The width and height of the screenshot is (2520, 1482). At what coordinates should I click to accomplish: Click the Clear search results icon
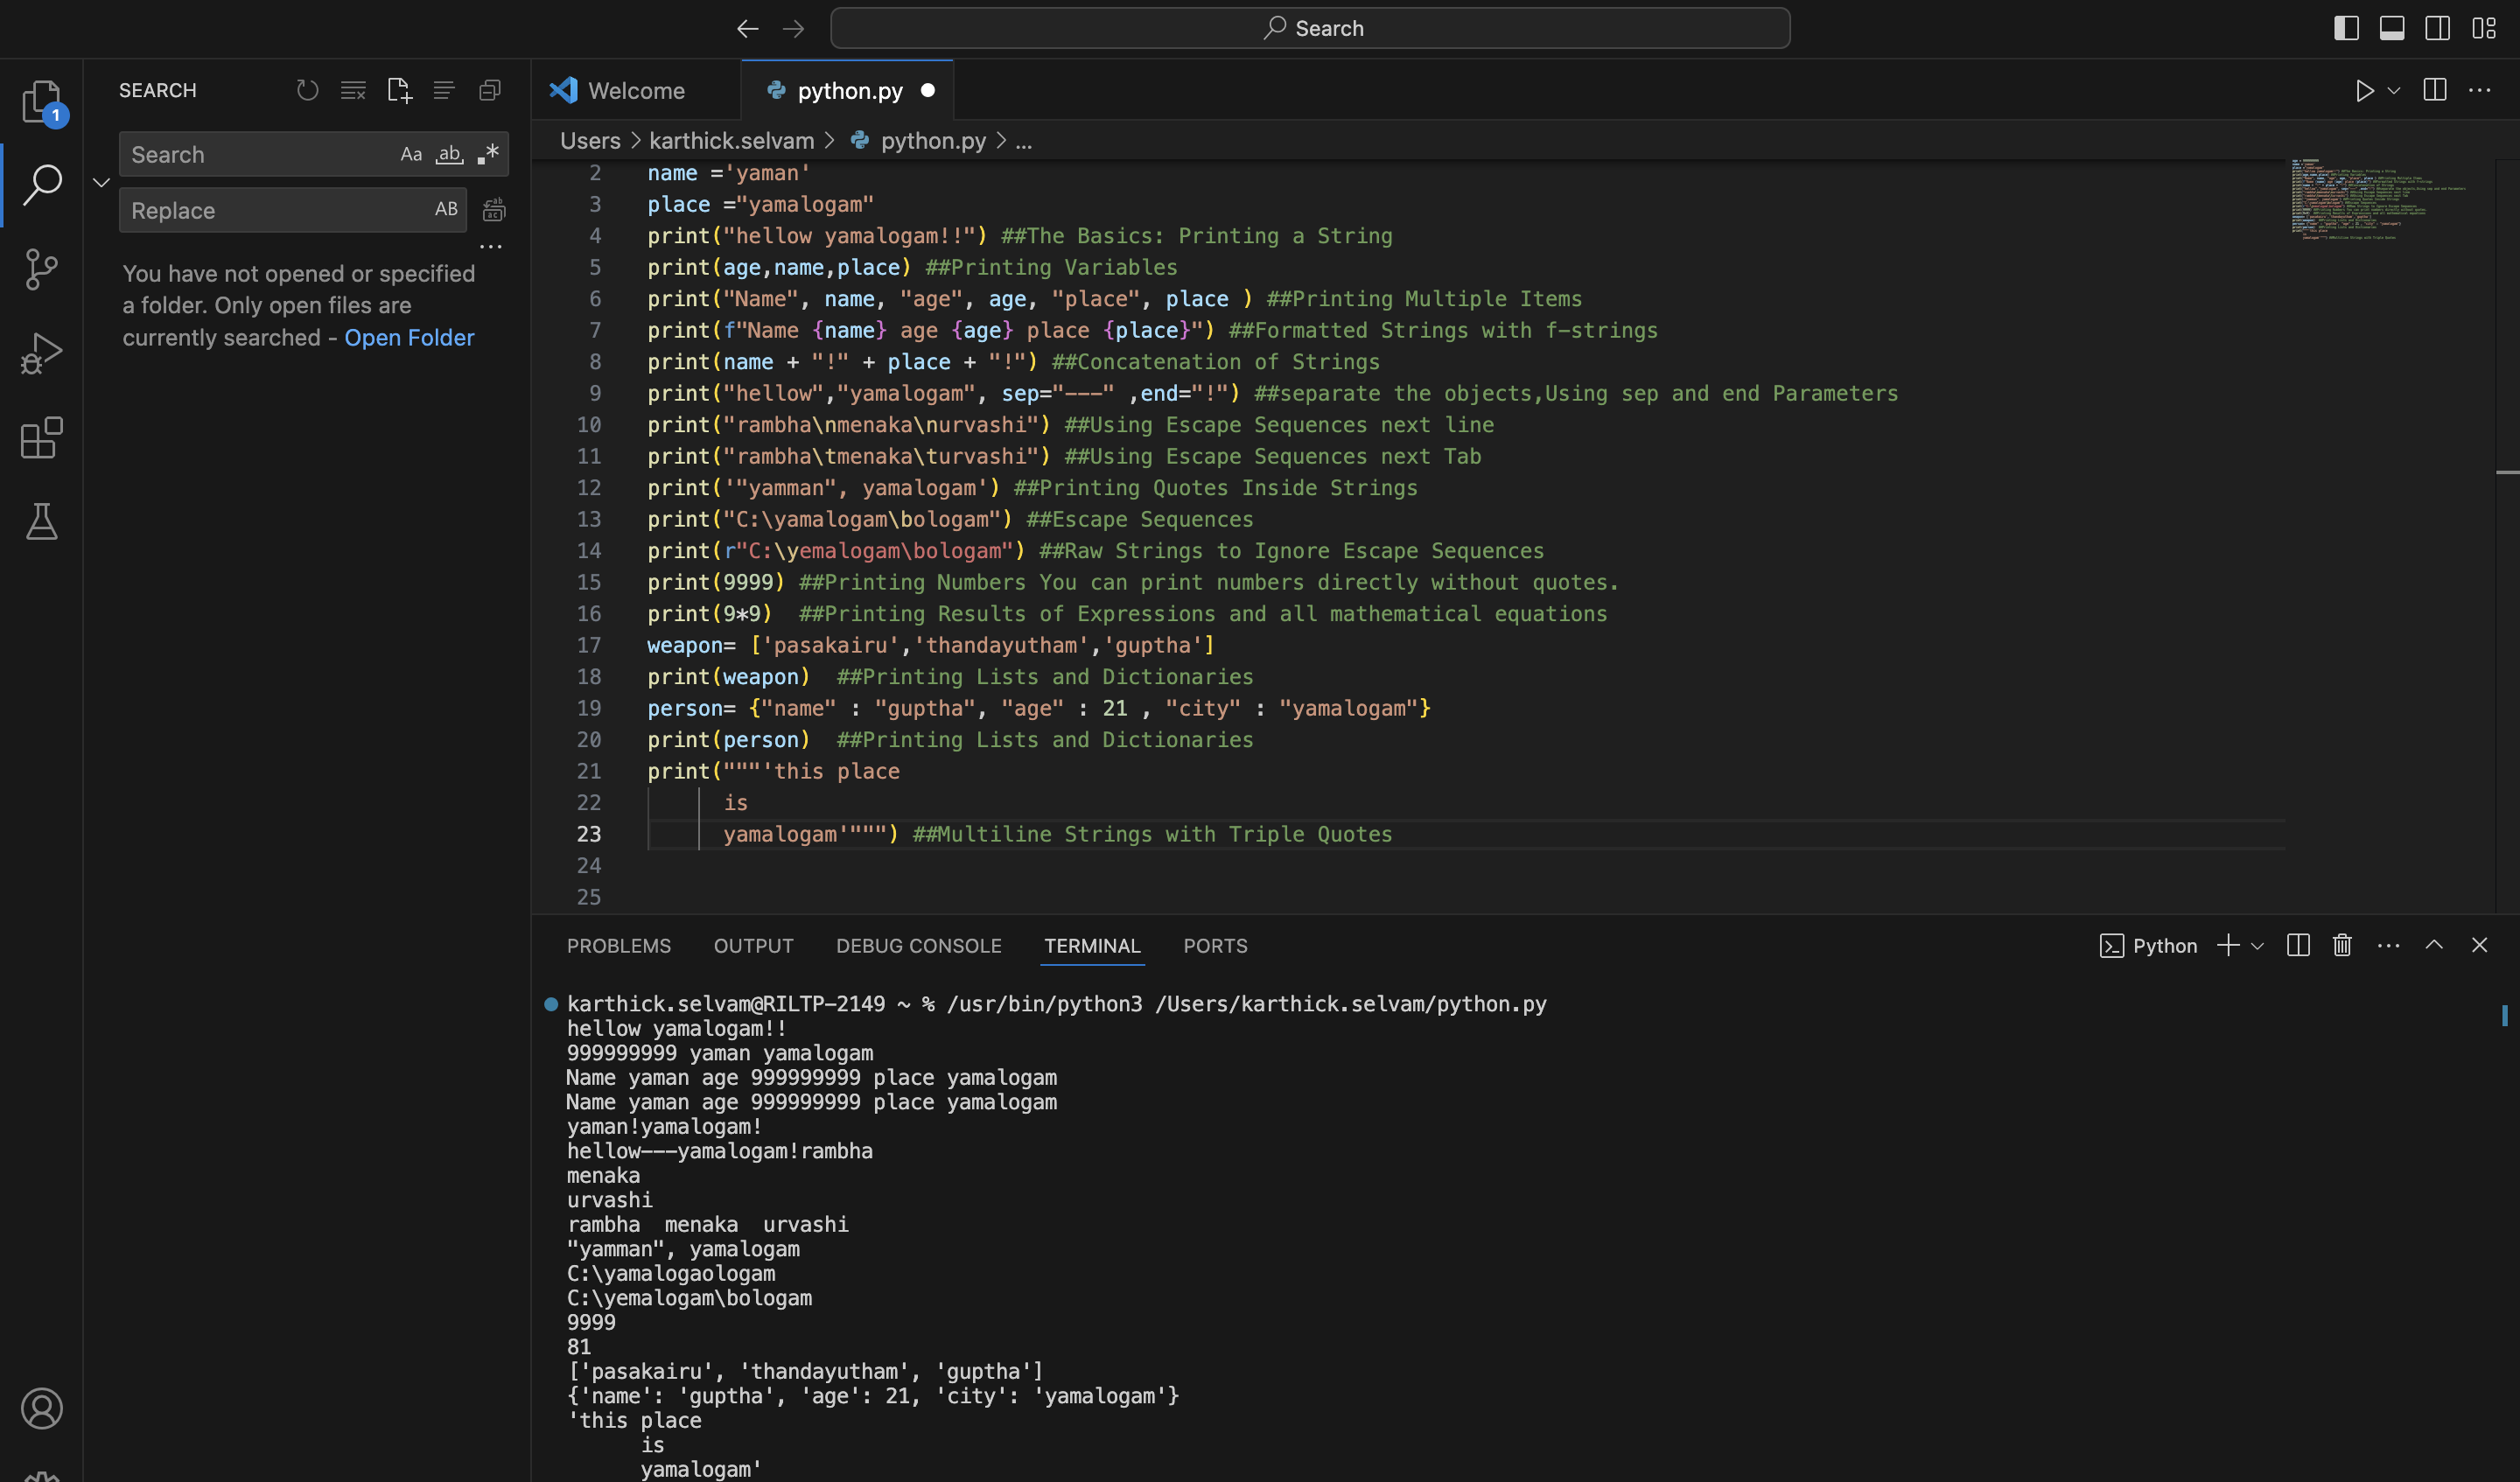click(x=353, y=90)
